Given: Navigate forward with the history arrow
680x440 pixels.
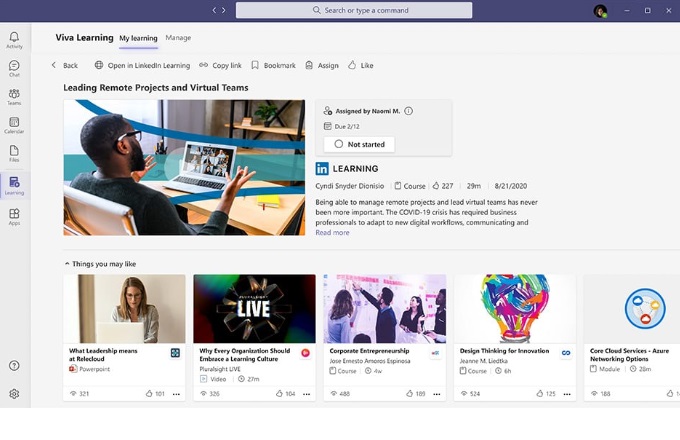Looking at the screenshot, I should click(224, 10).
